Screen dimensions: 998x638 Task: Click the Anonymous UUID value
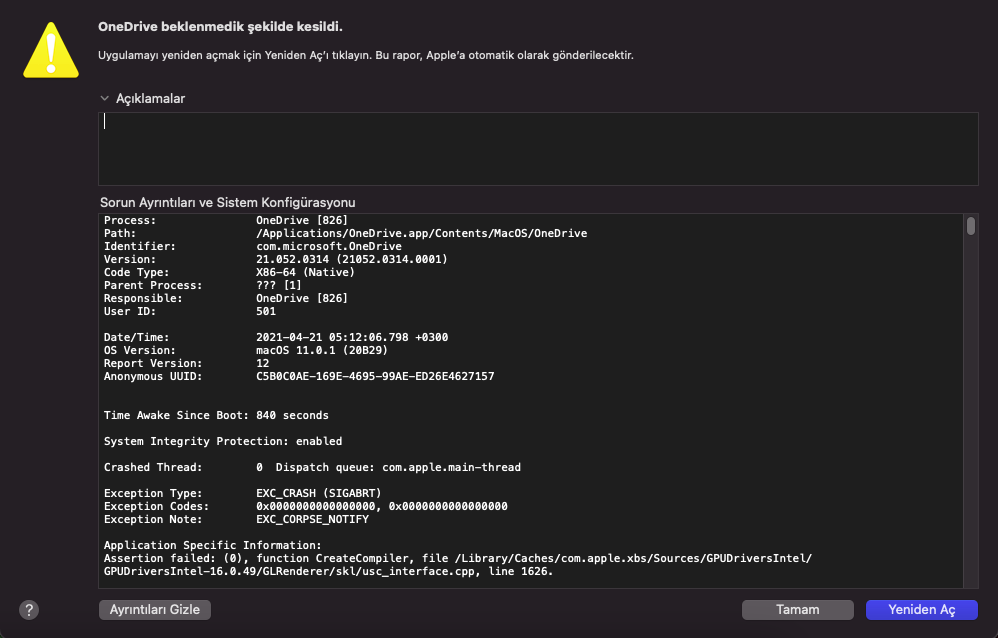click(375, 376)
